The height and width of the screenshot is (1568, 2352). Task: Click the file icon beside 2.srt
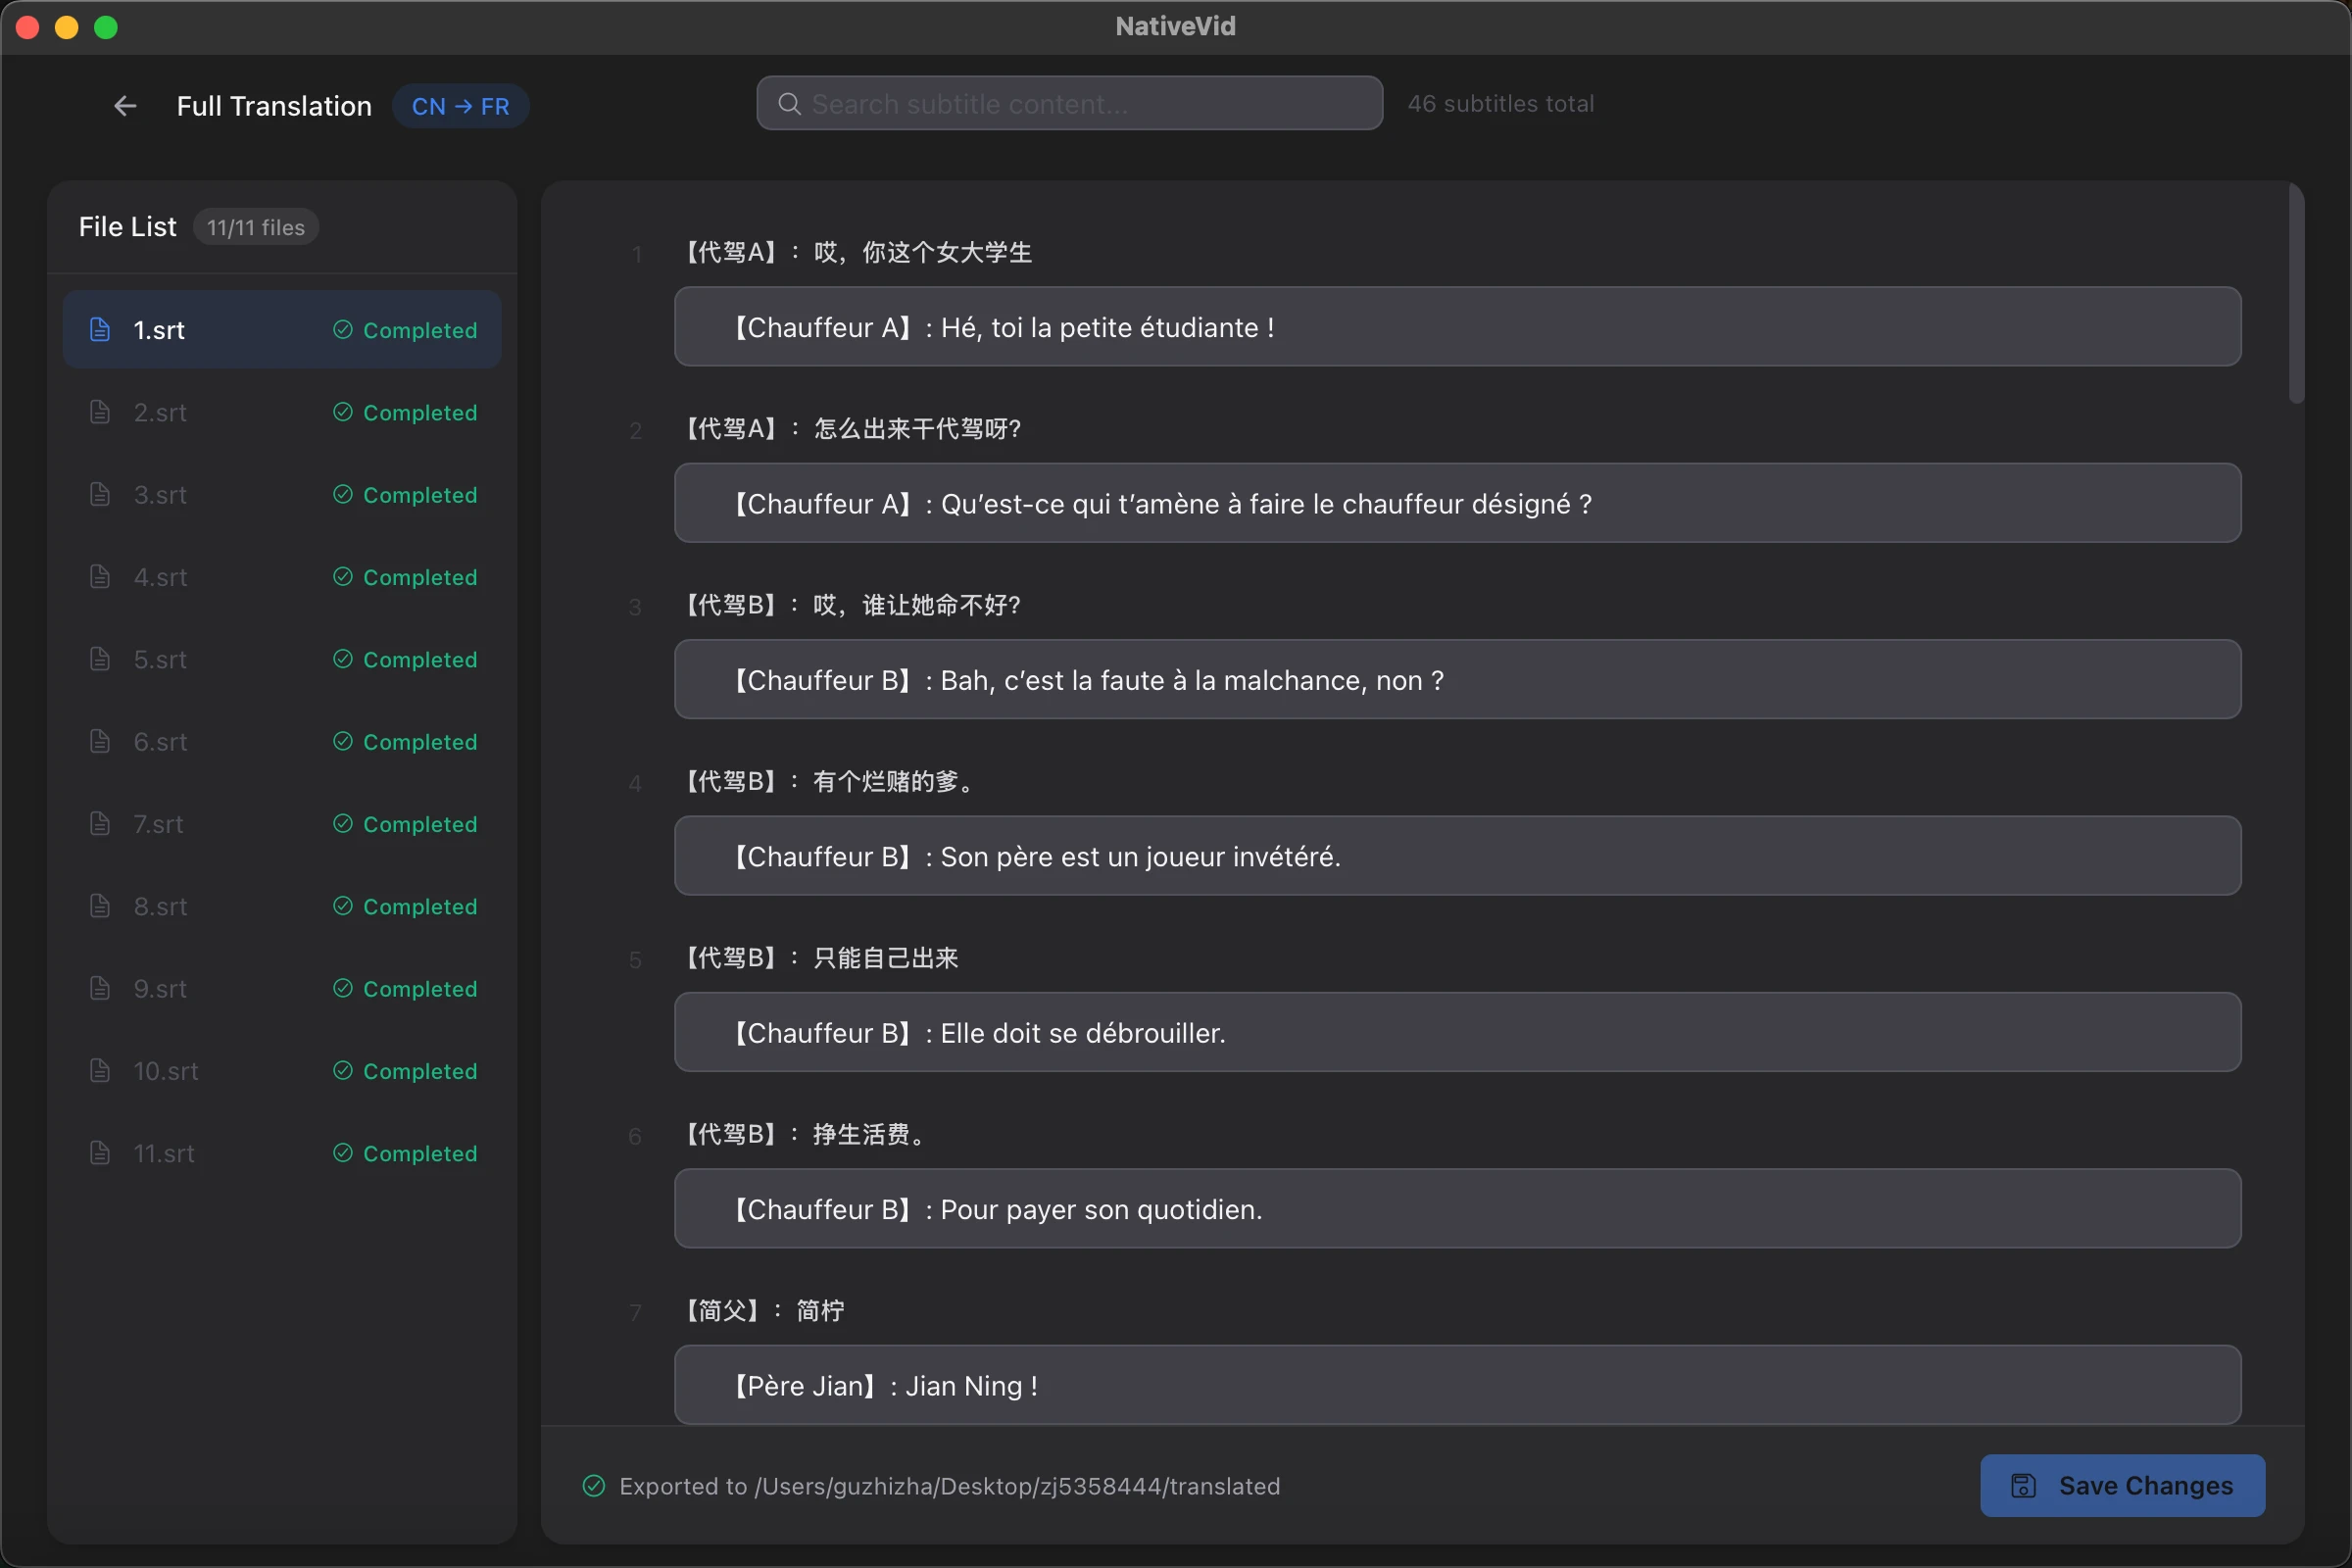pyautogui.click(x=100, y=412)
